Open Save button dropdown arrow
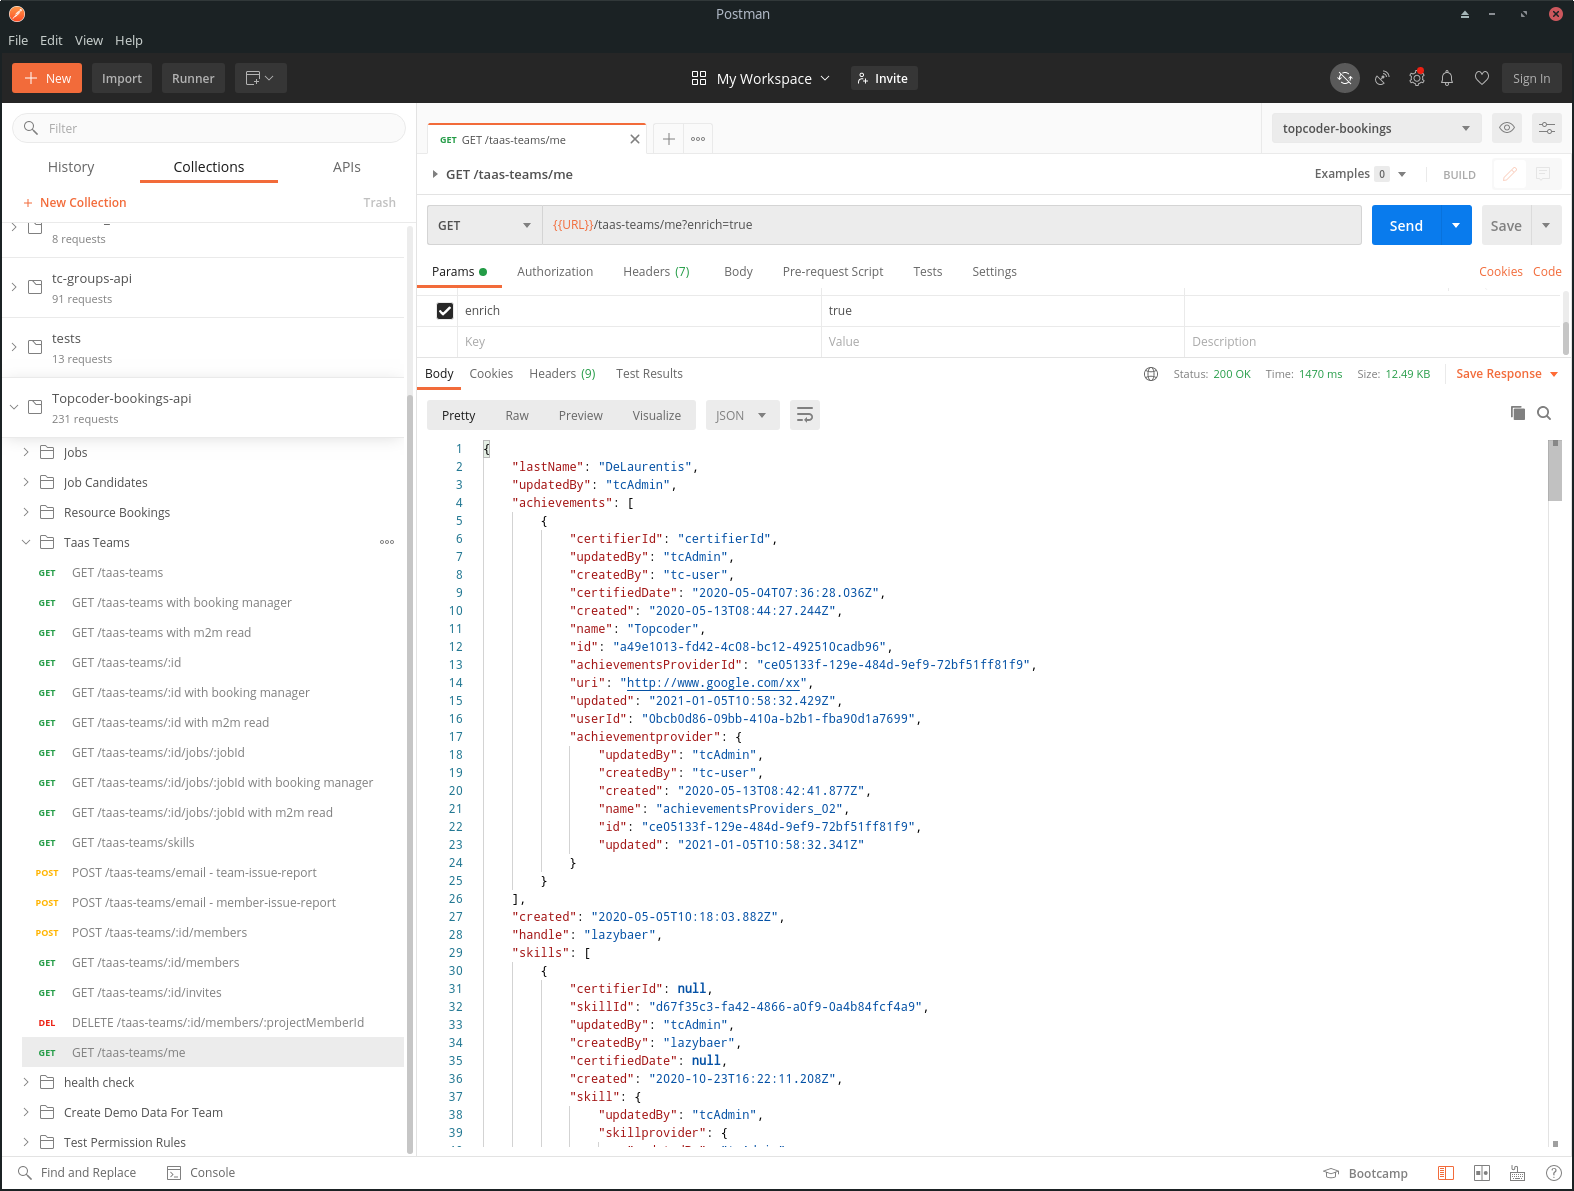This screenshot has width=1574, height=1191. point(1546,225)
